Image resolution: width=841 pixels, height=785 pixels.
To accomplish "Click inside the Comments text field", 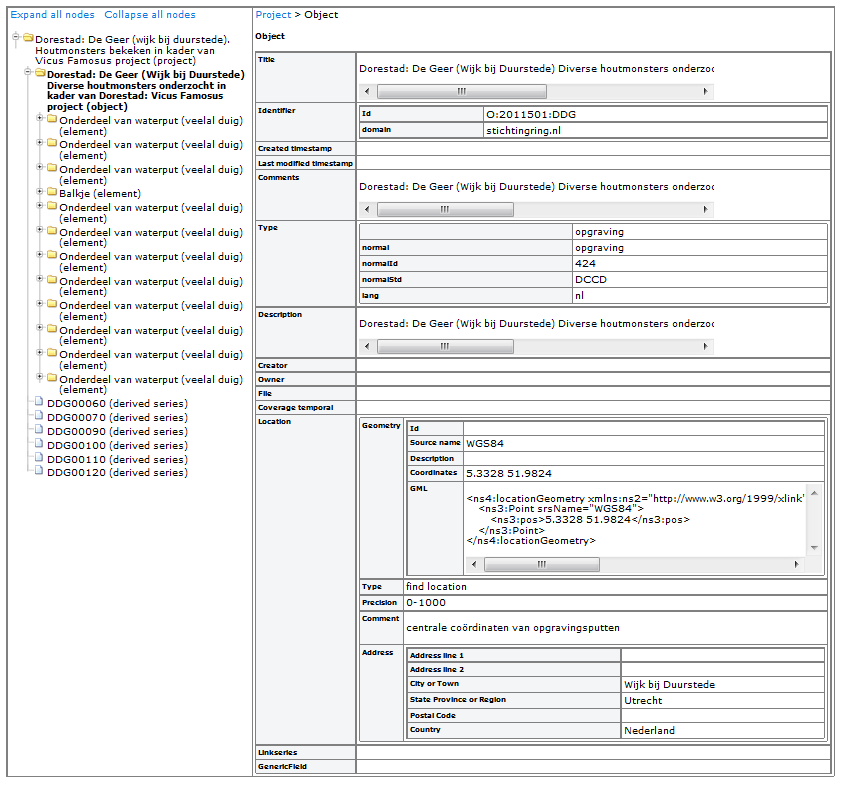I will (536, 187).
